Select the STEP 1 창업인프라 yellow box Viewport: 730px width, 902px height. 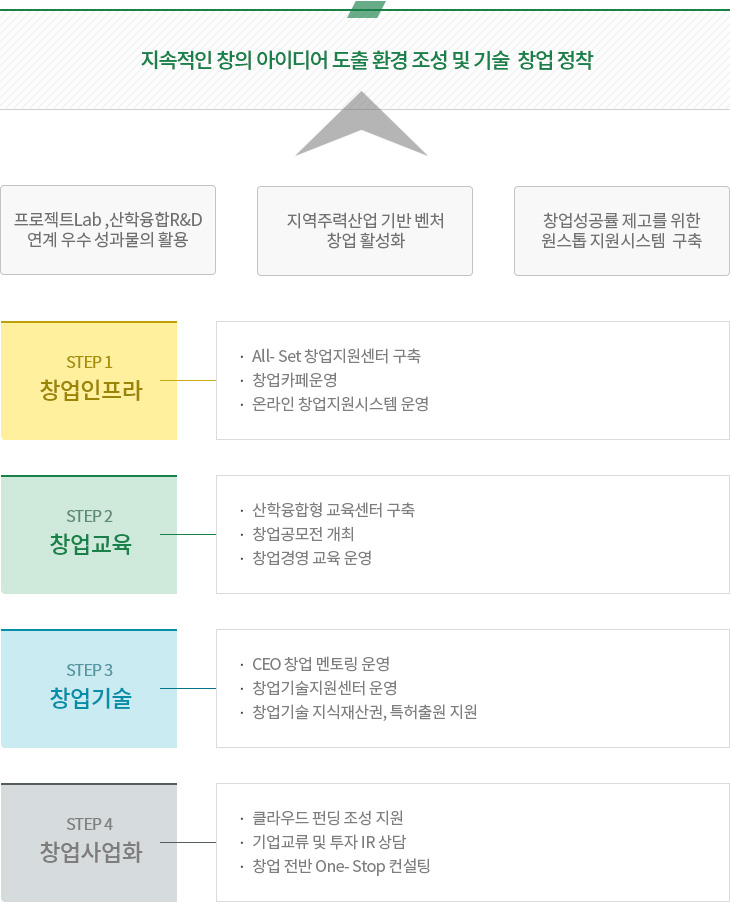[x=89, y=381]
